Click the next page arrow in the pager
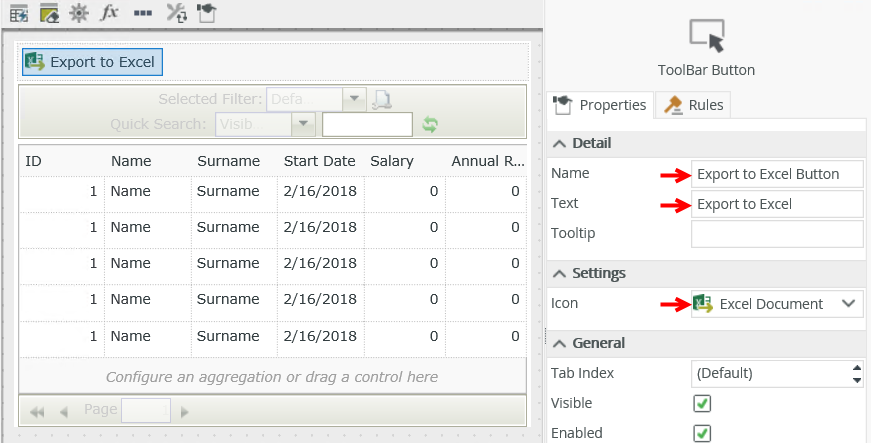 click(184, 411)
